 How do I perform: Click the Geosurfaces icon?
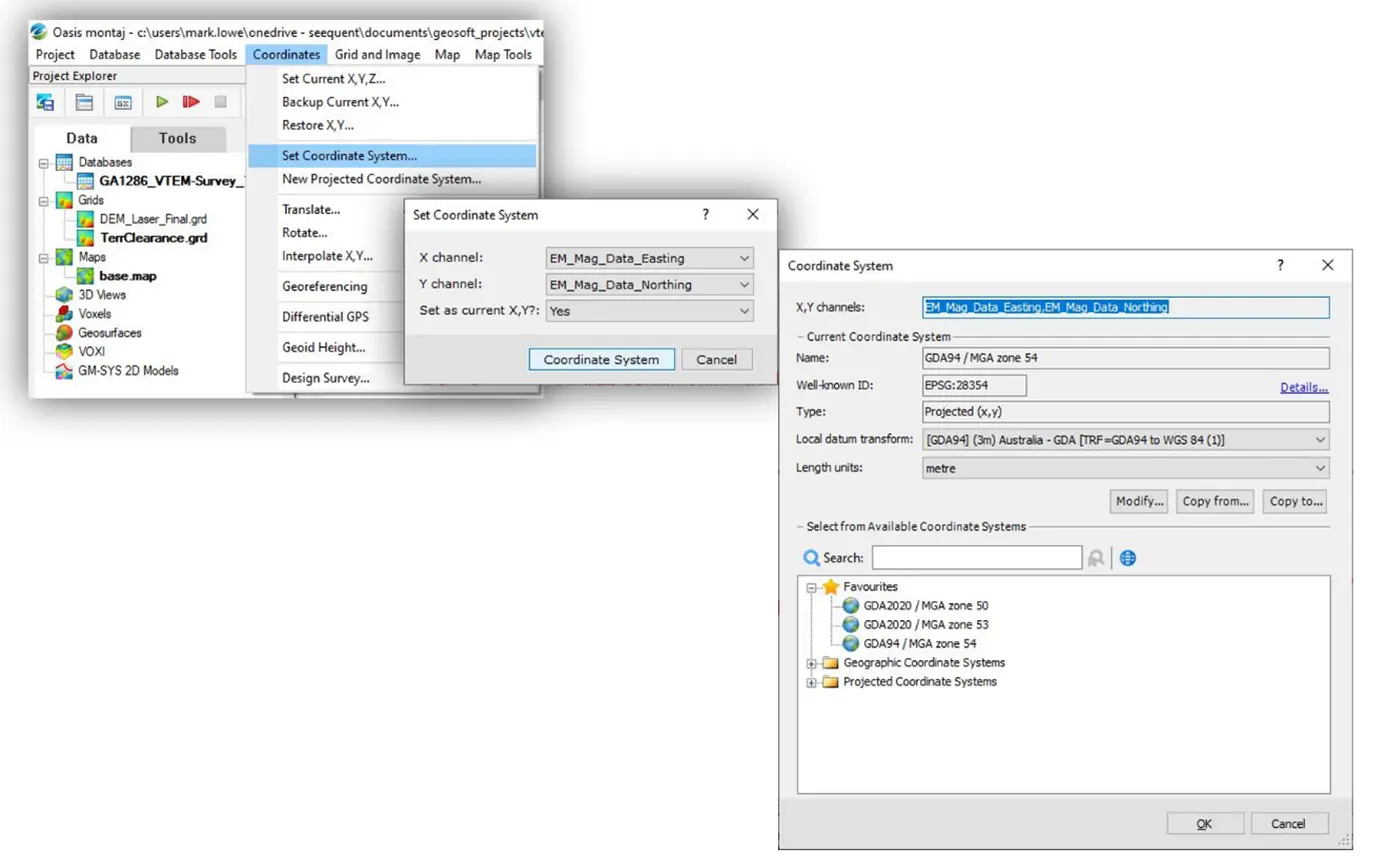[64, 333]
